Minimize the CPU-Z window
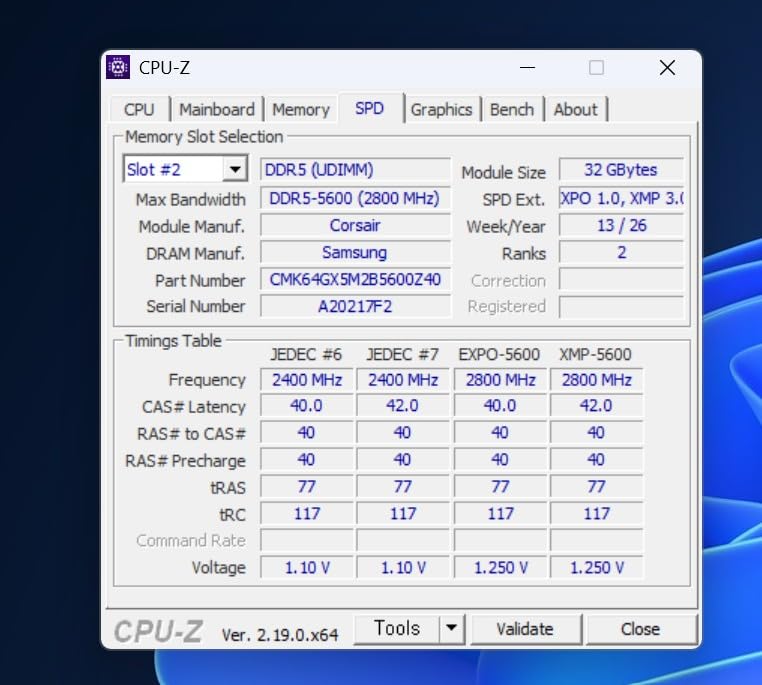The height and width of the screenshot is (685, 762). point(527,68)
